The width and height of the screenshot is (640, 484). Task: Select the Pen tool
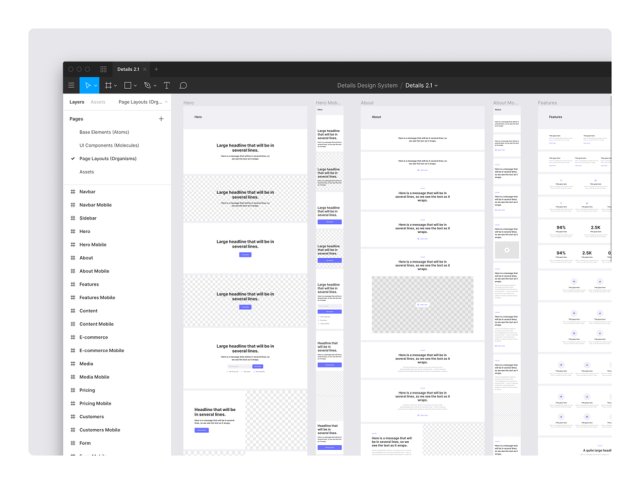click(x=147, y=85)
